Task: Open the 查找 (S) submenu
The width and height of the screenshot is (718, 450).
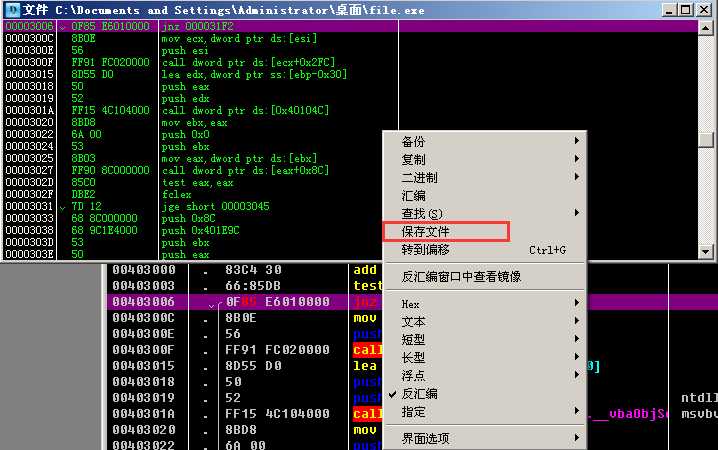Action: pos(484,213)
